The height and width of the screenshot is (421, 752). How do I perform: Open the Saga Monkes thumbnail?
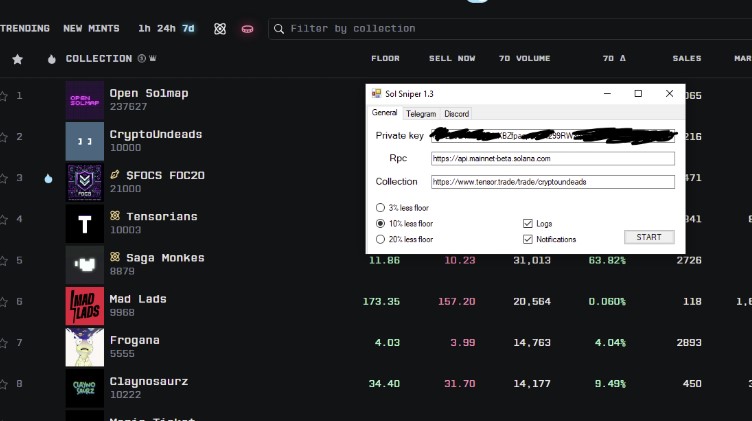(x=85, y=265)
